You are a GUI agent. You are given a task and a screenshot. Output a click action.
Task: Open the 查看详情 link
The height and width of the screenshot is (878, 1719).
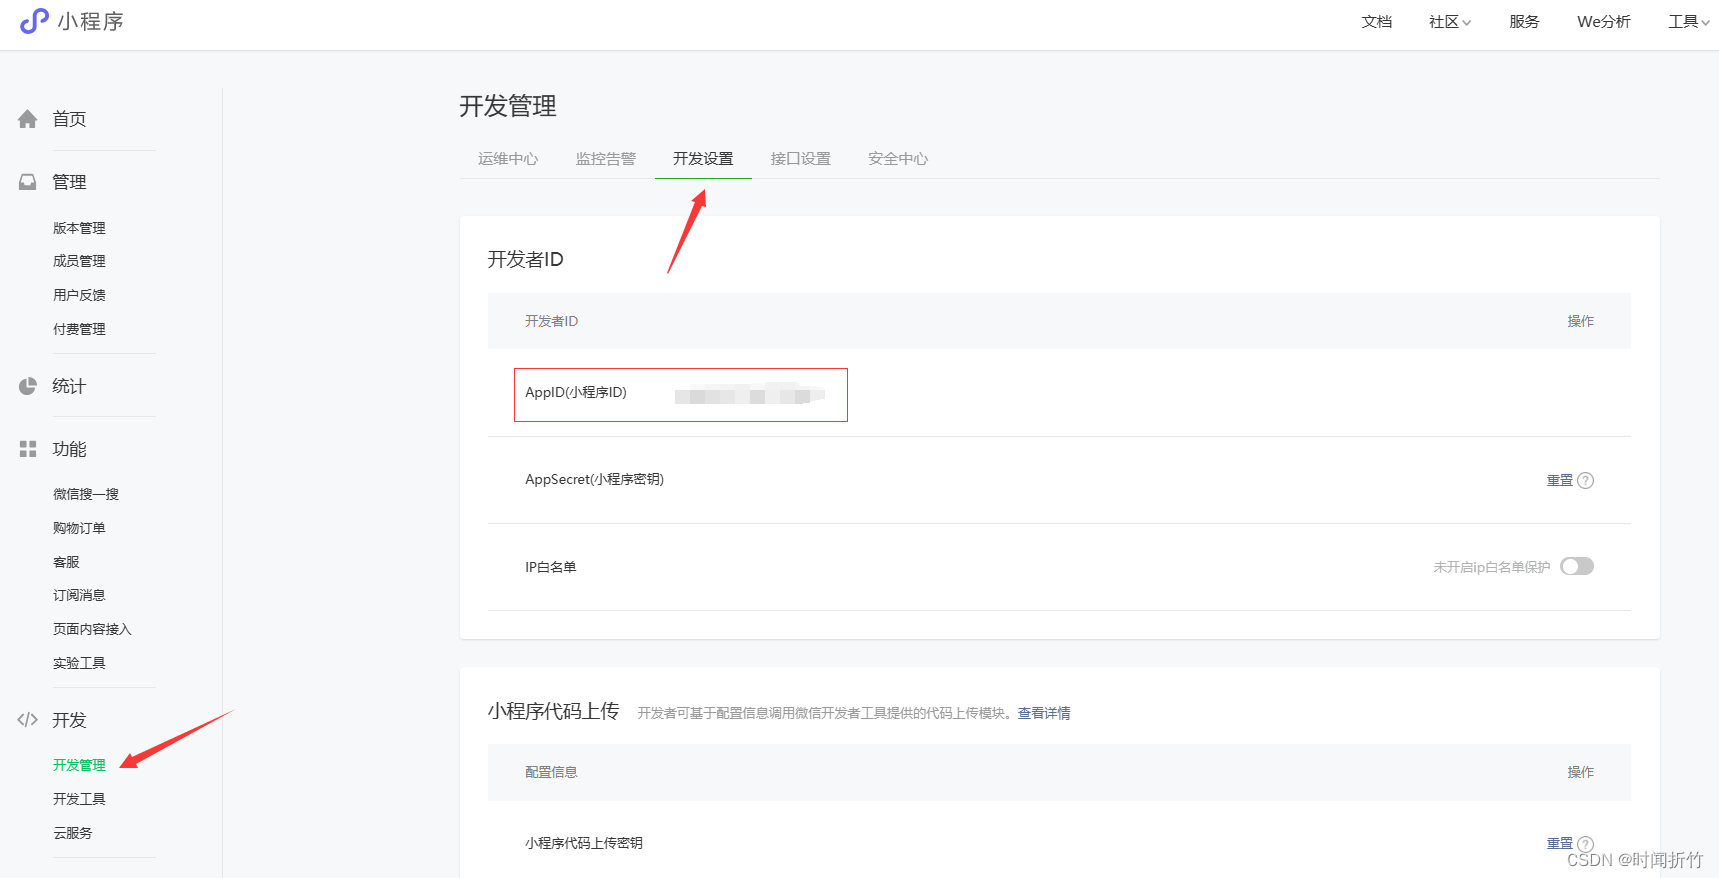[x=1044, y=713]
